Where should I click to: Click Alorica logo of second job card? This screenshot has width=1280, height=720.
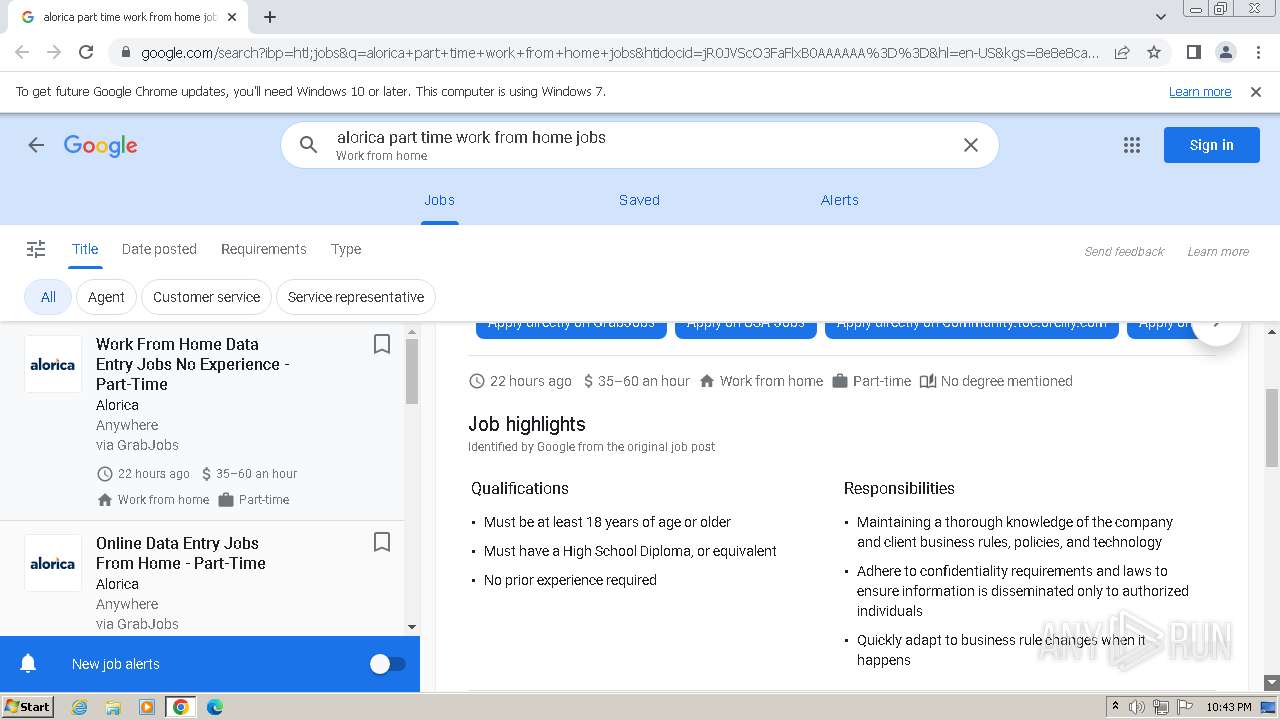click(x=53, y=563)
